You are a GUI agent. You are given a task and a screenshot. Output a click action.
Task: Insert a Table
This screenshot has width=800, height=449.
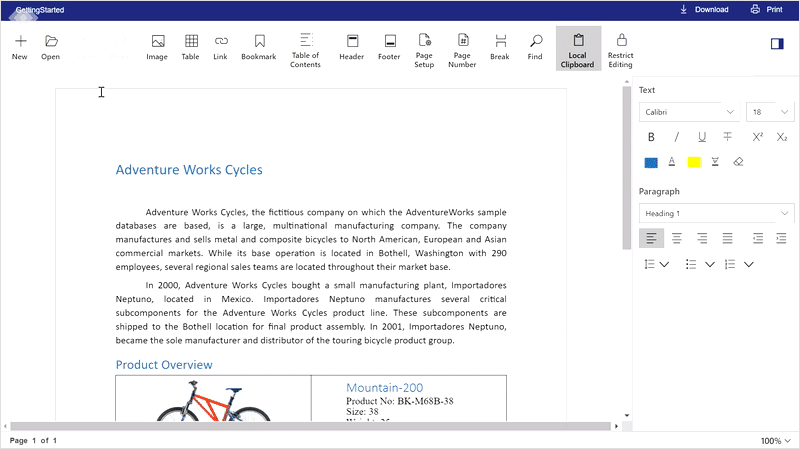click(191, 47)
